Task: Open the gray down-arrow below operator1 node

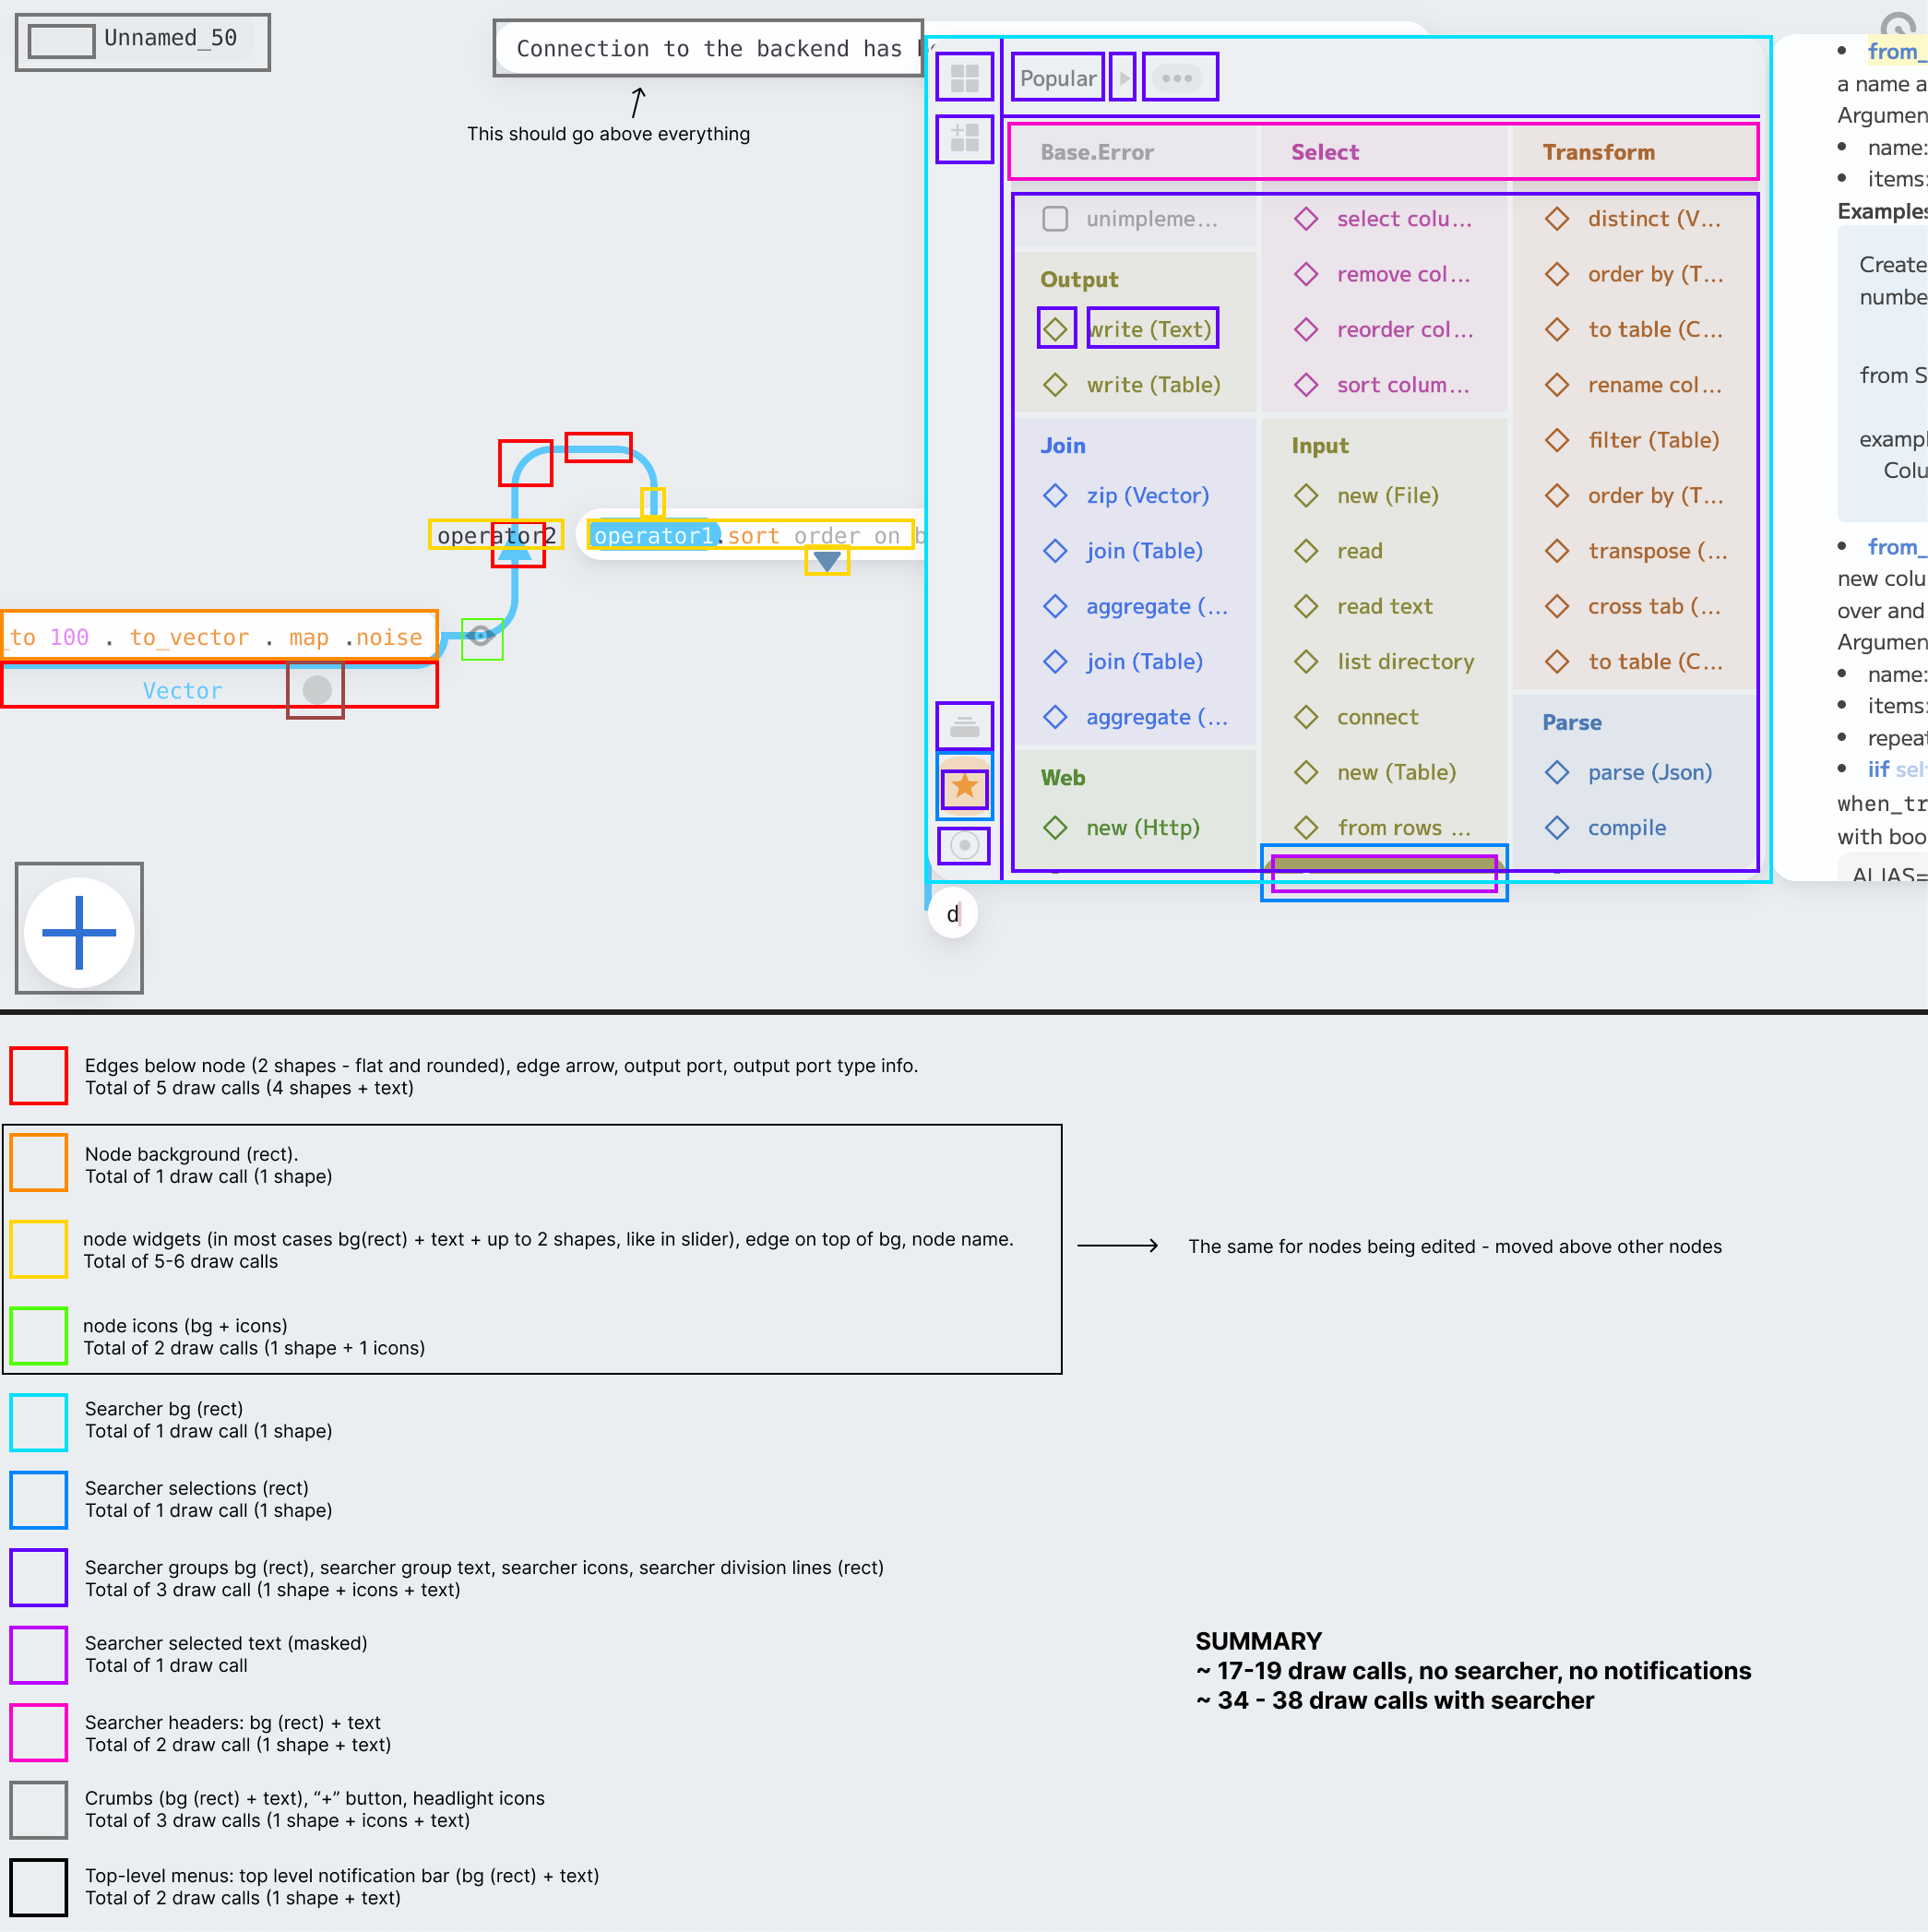Action: coord(827,561)
